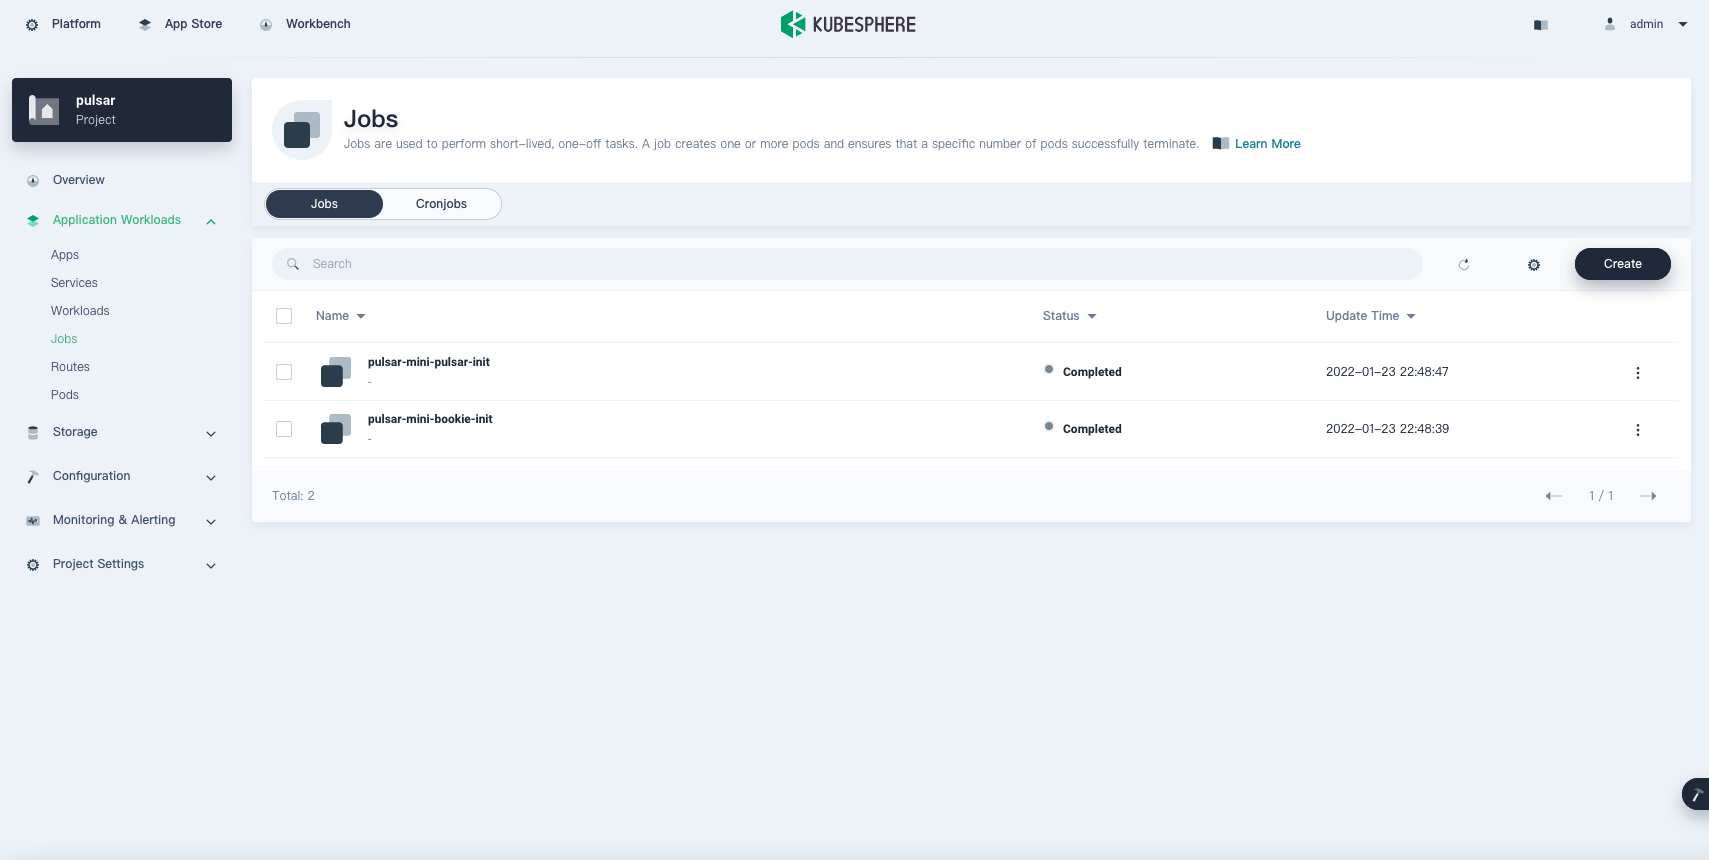Navigate to Services in sidebar
The image size is (1709, 860).
pyautogui.click(x=74, y=283)
